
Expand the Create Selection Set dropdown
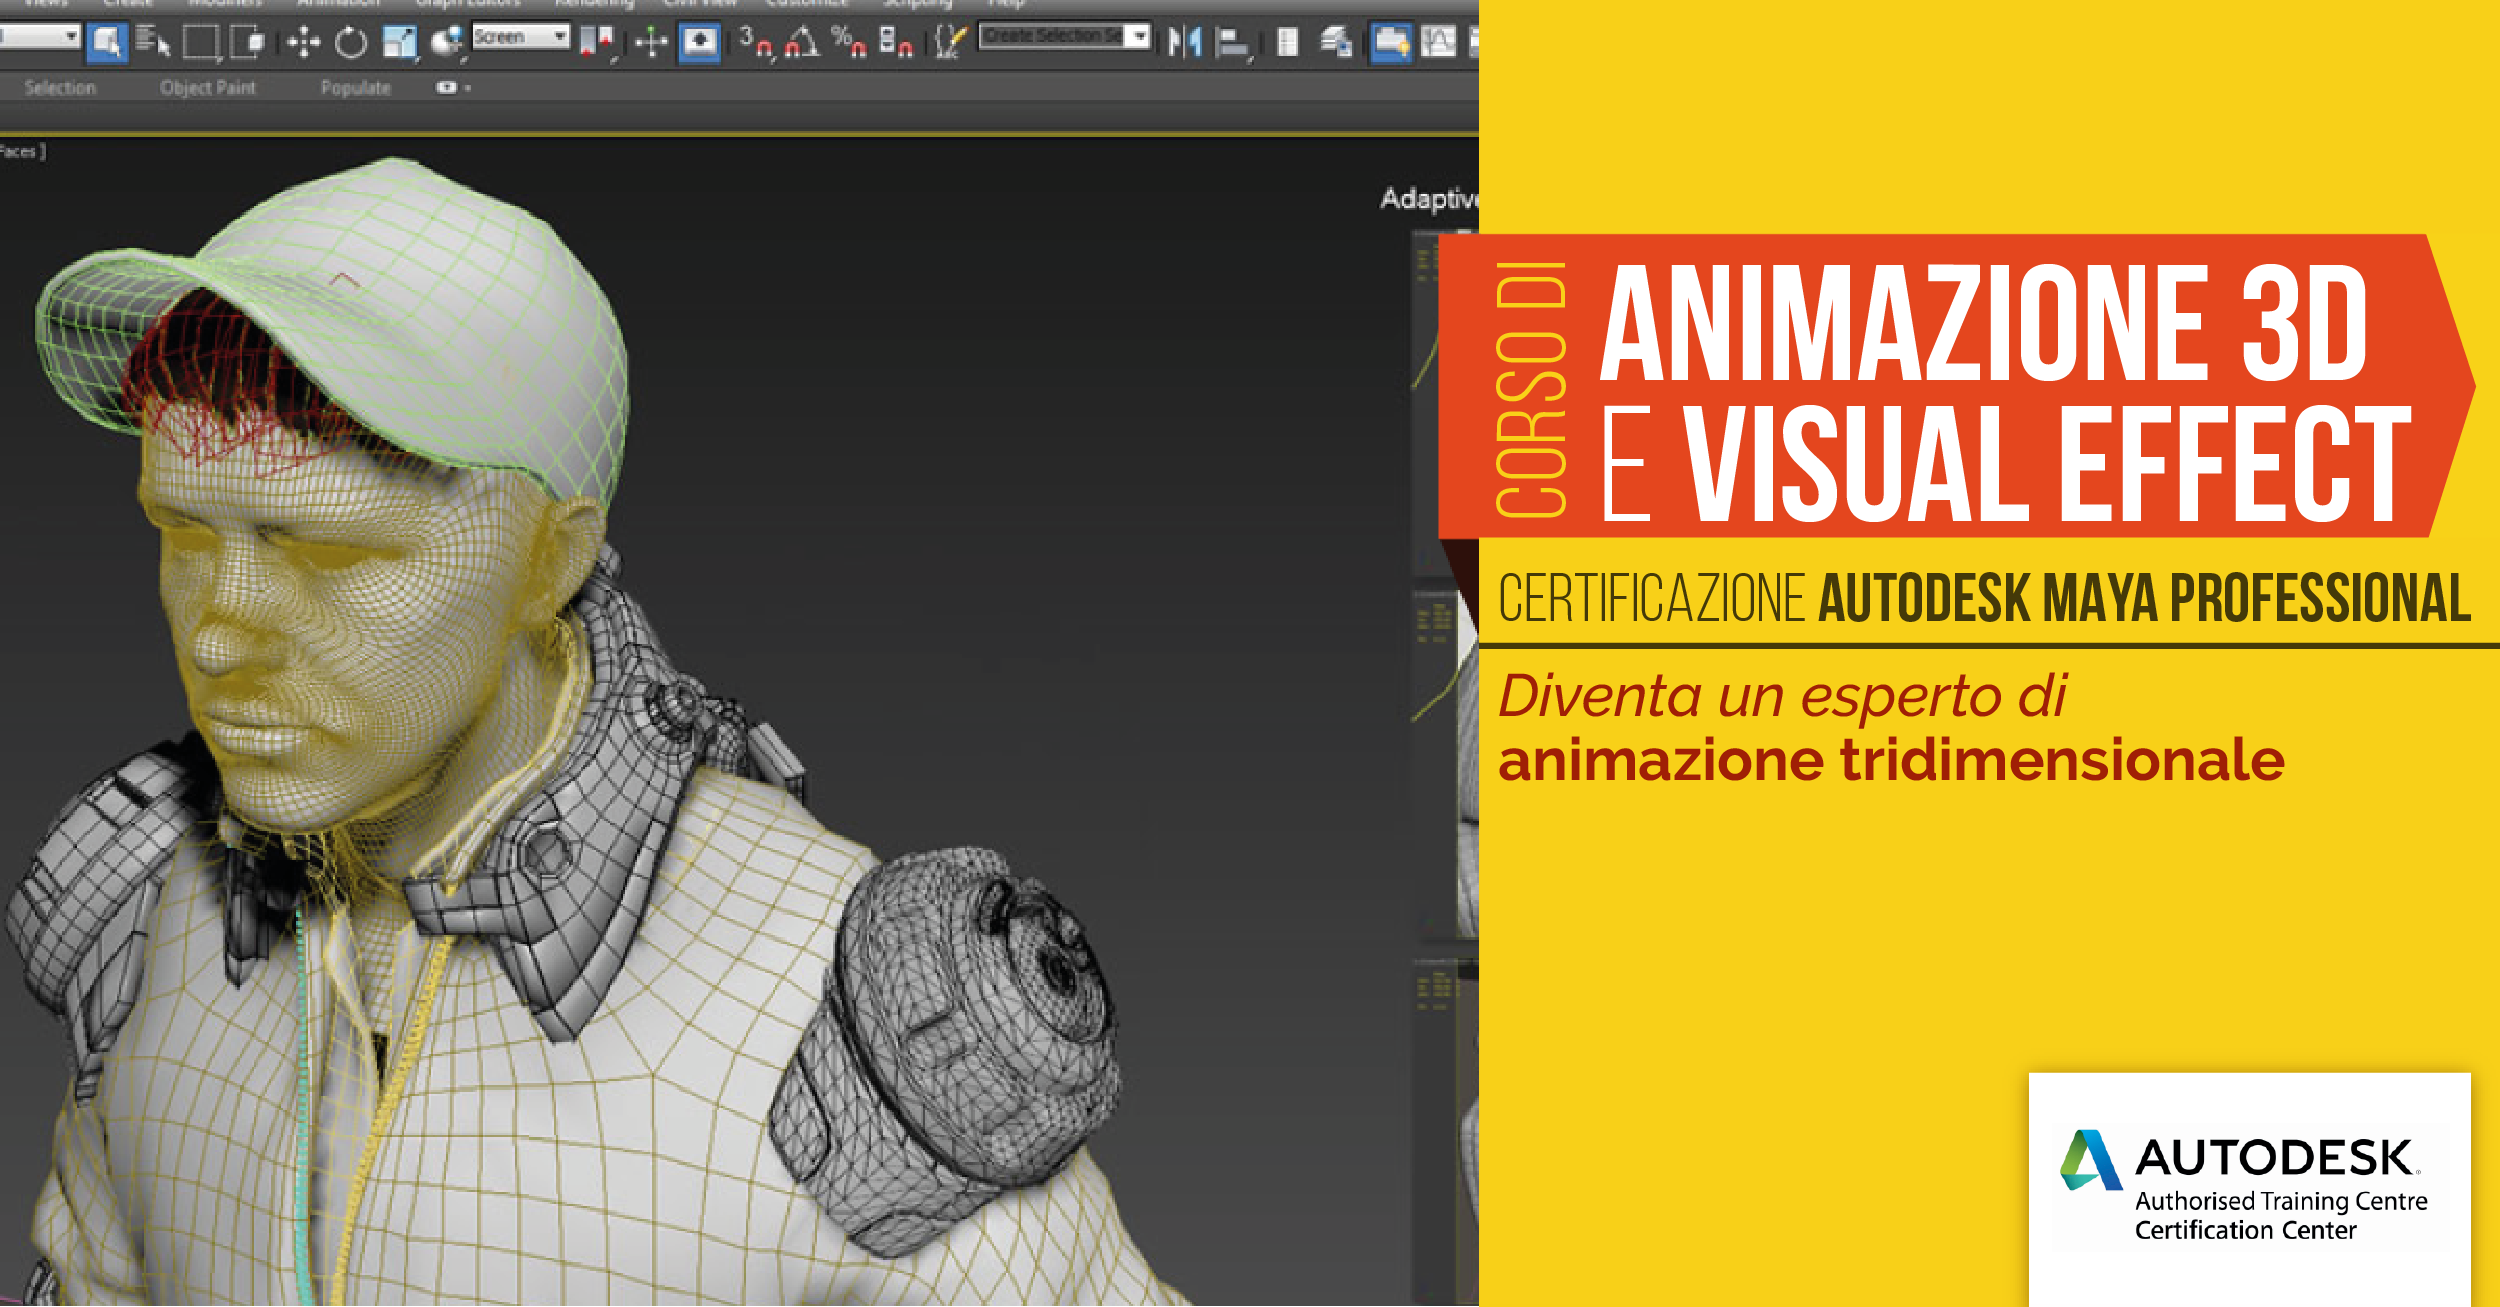coord(1139,37)
